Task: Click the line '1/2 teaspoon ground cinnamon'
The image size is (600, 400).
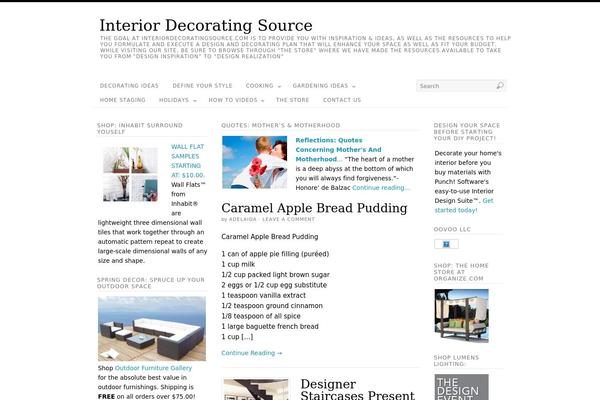Action: point(272,306)
